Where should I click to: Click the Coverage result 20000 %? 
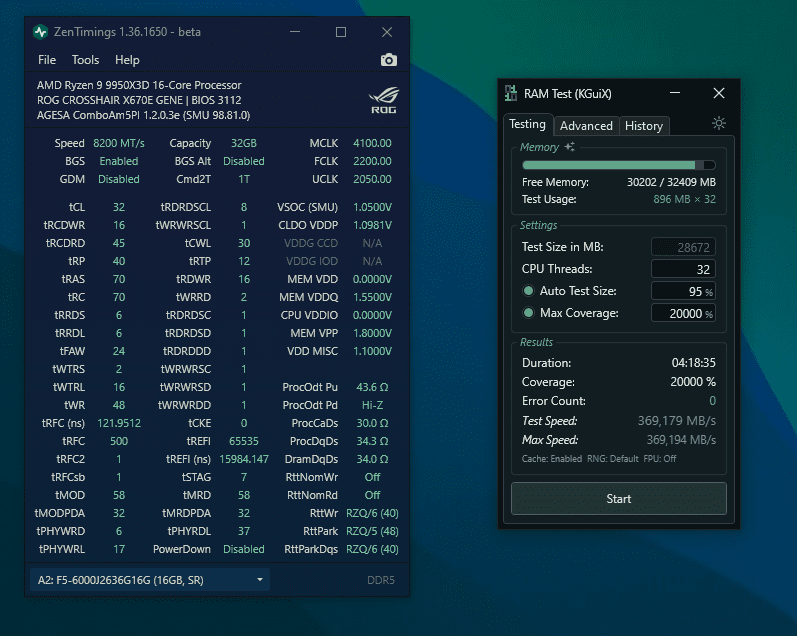693,382
